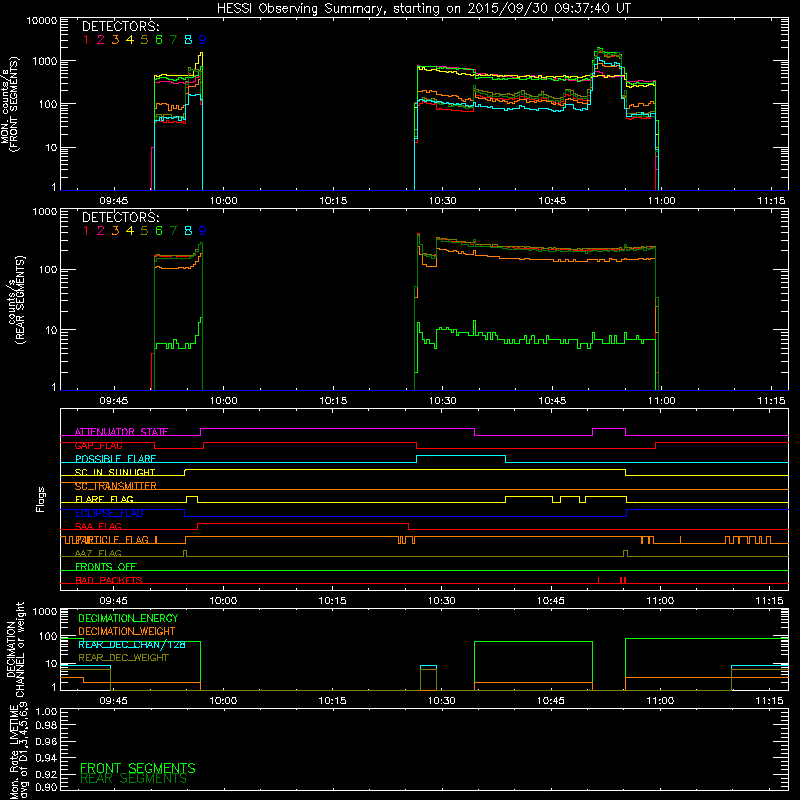800x800 pixels.
Task: Click the Mon. Rate LIVETIME axis title
Action: [x=19, y=751]
